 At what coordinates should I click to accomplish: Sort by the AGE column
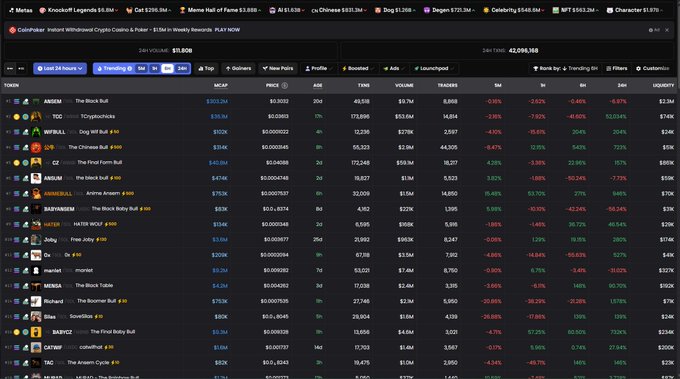click(x=318, y=85)
